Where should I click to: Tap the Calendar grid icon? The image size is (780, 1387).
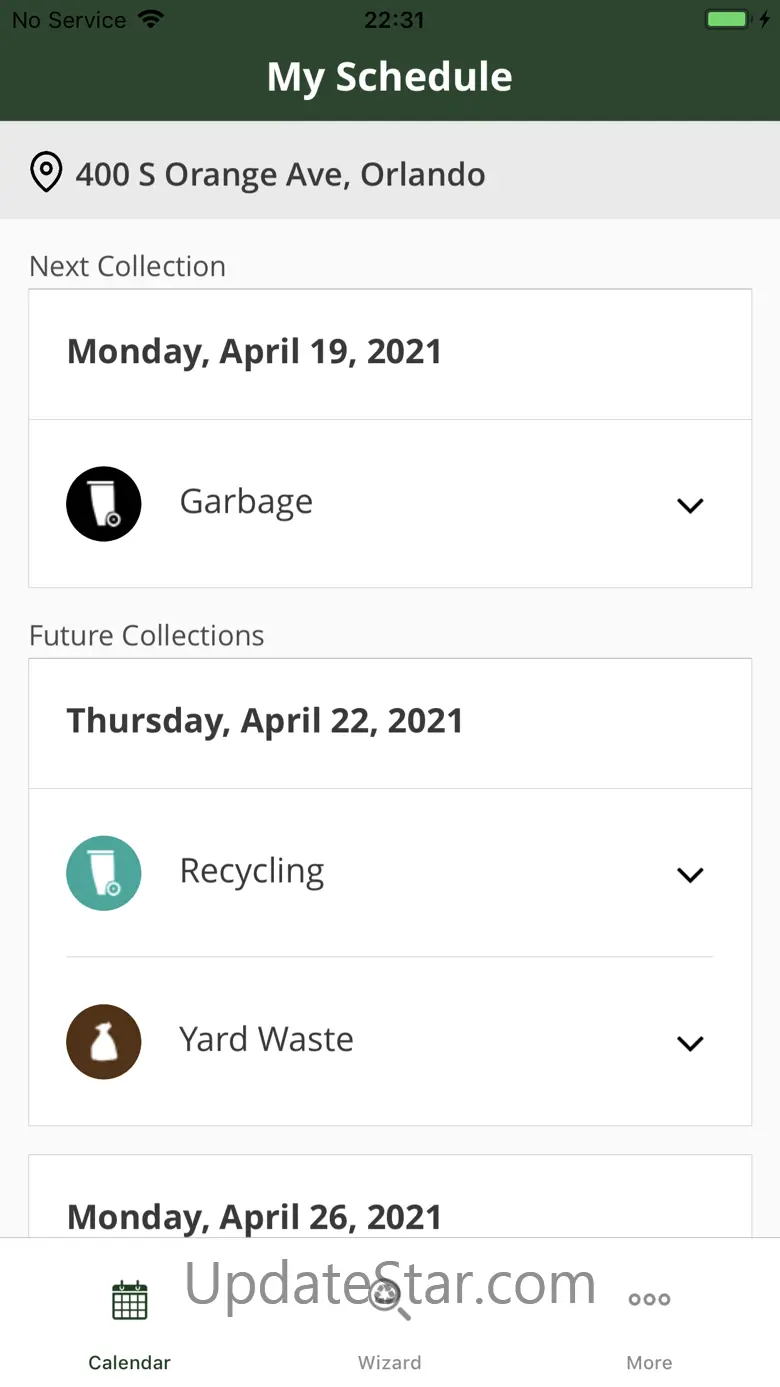pos(130,1300)
